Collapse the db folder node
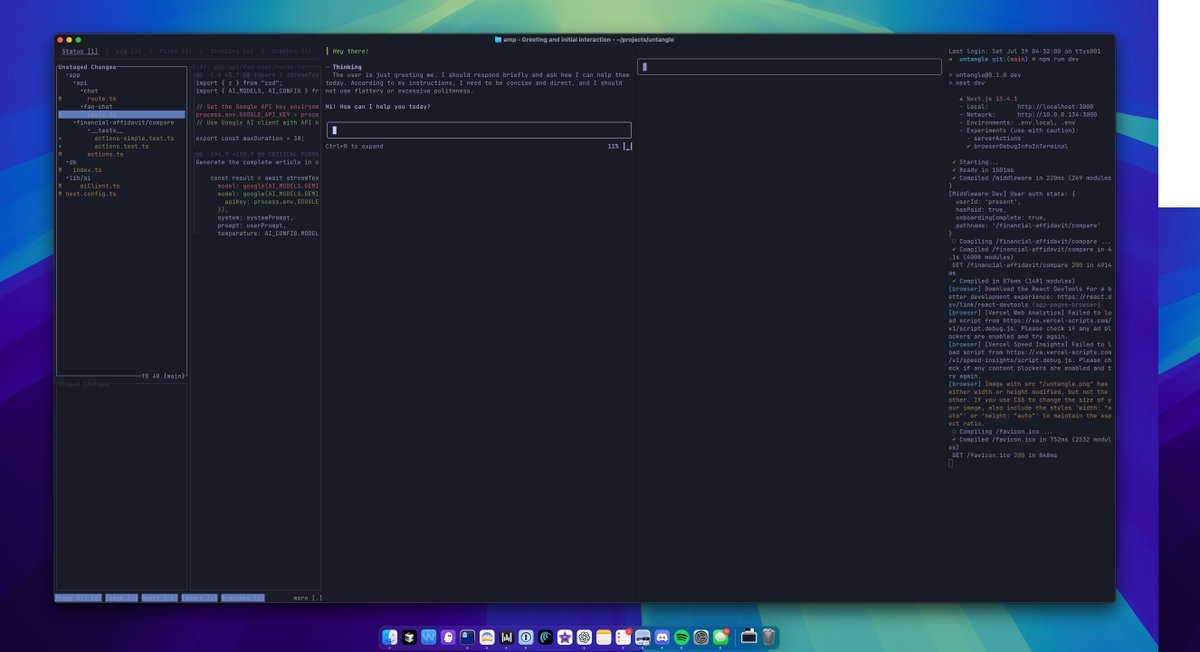Image resolution: width=1200 pixels, height=652 pixels. (71, 162)
